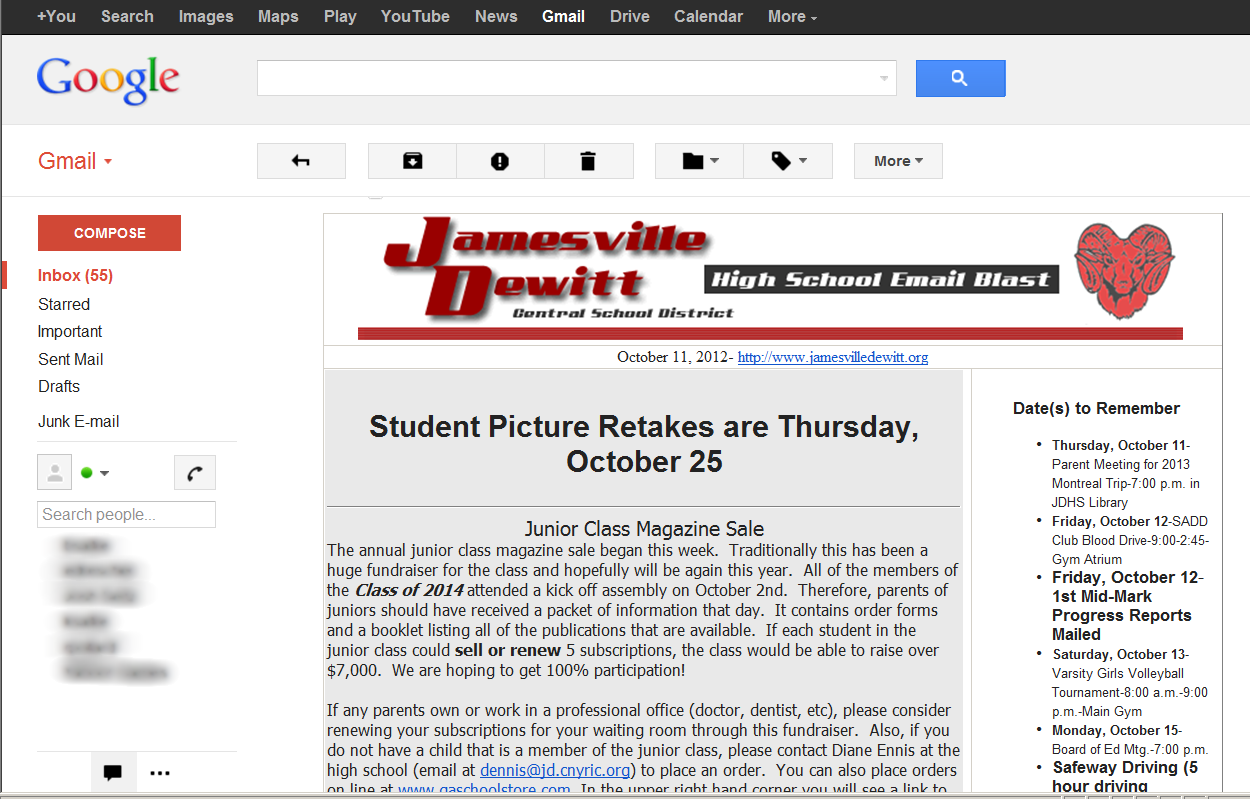Open Drive in the top bar
The height and width of the screenshot is (799, 1250).
coord(629,16)
